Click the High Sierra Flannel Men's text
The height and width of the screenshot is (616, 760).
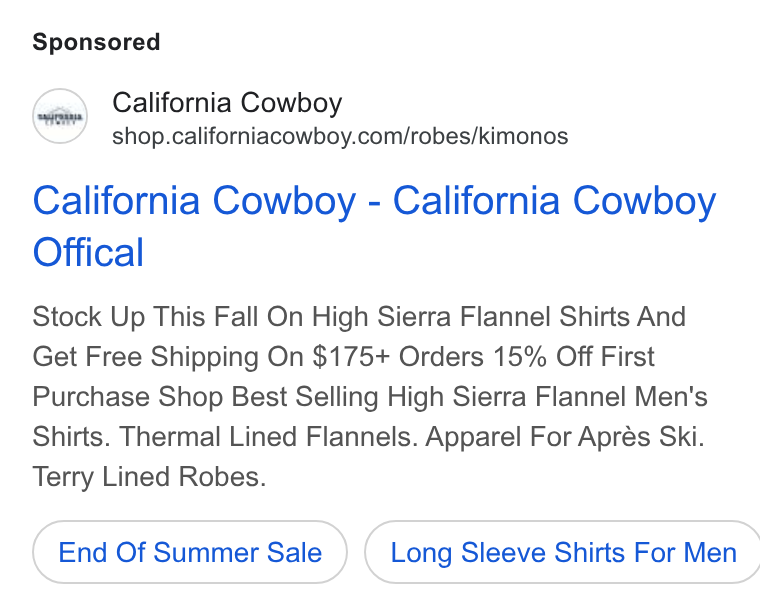[547, 396]
